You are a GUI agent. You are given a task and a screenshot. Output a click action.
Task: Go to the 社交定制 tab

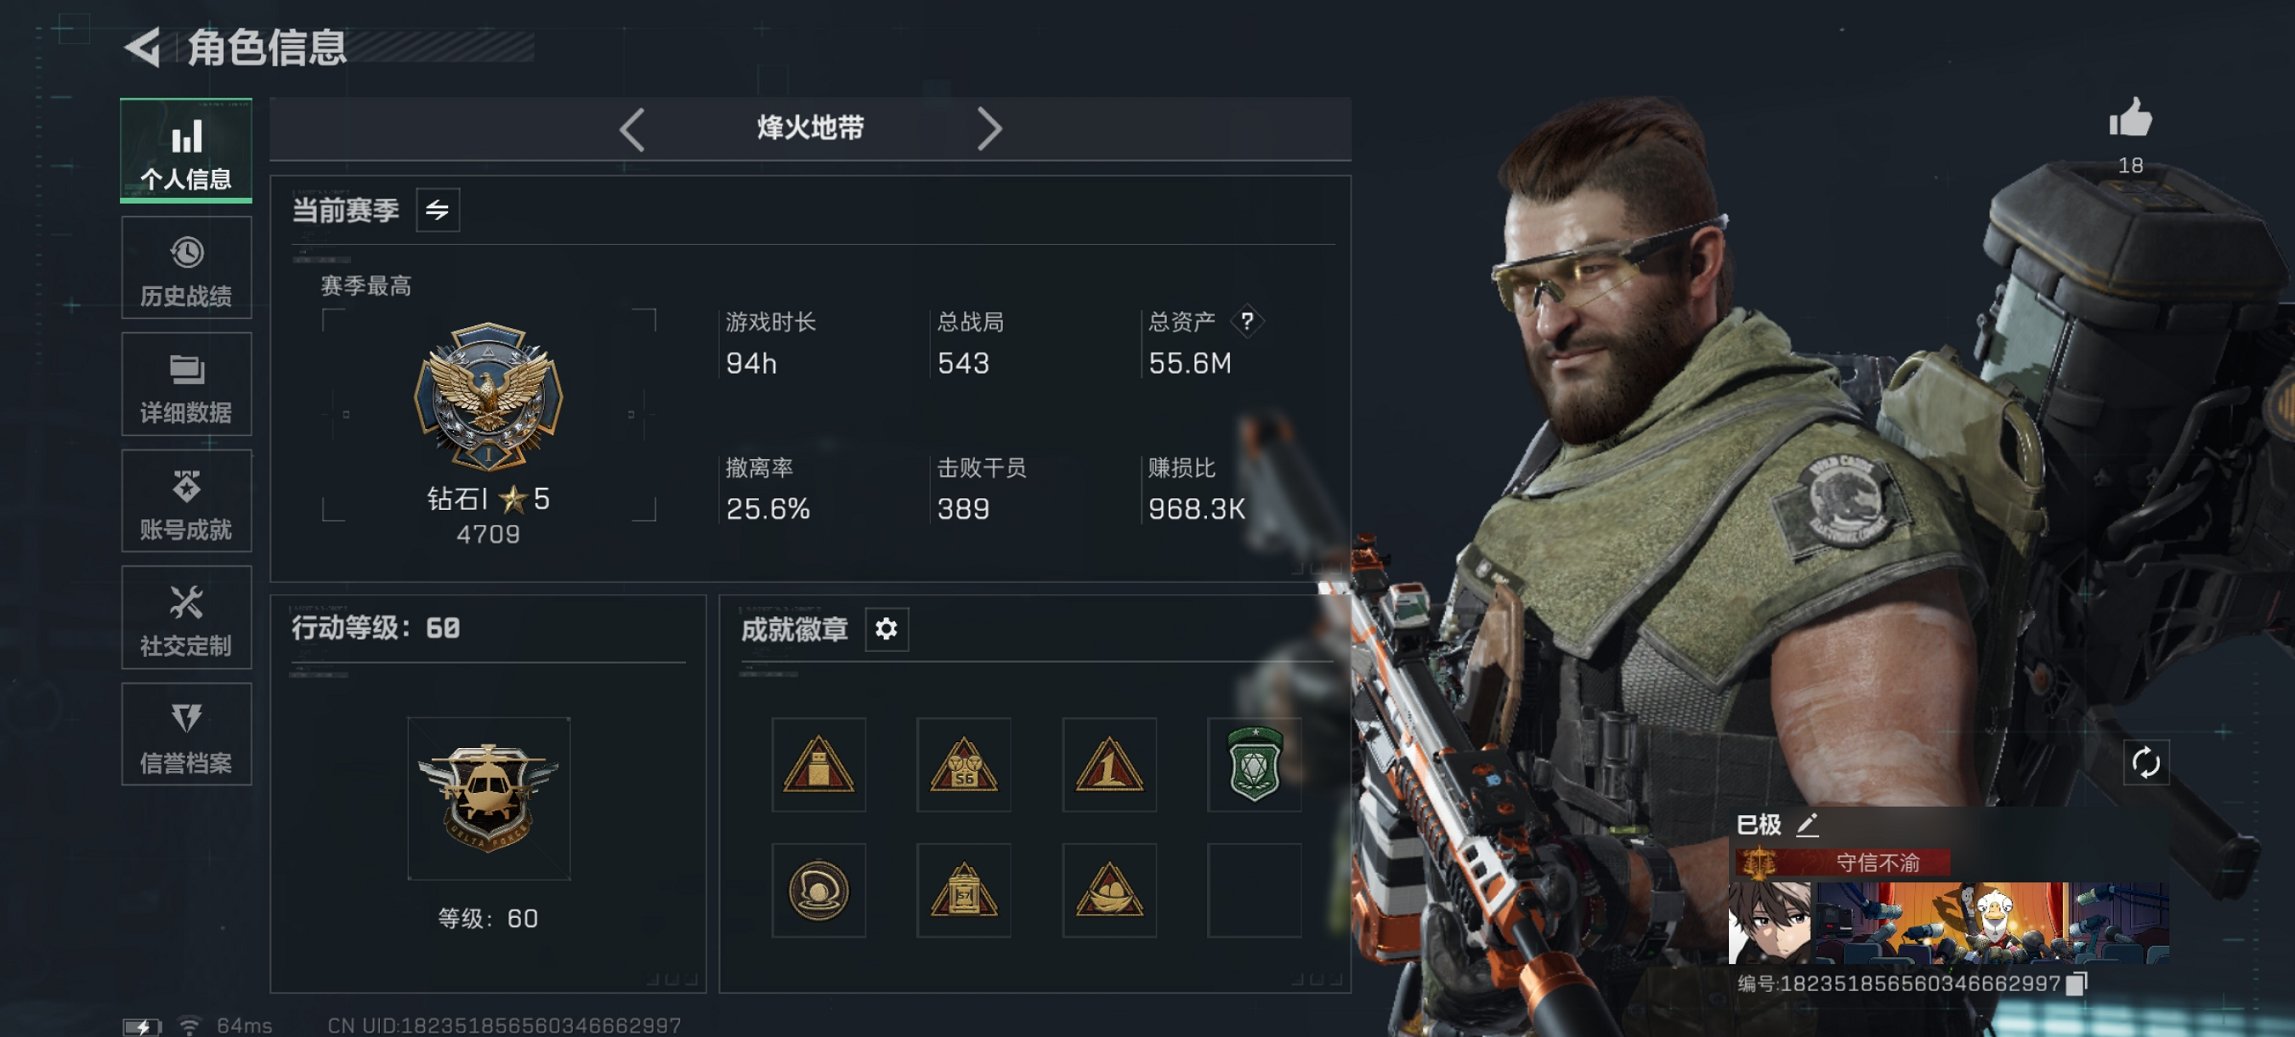[186, 618]
